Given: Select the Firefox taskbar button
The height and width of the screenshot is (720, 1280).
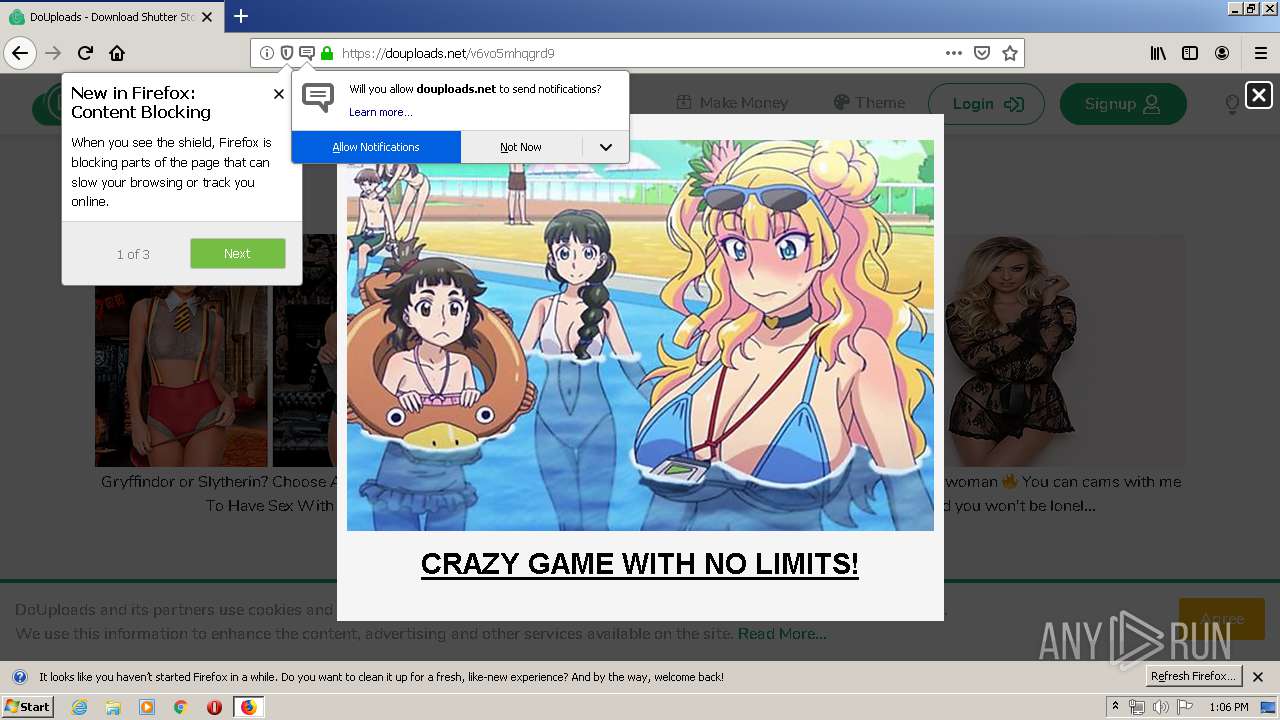Looking at the screenshot, I should pos(248,707).
